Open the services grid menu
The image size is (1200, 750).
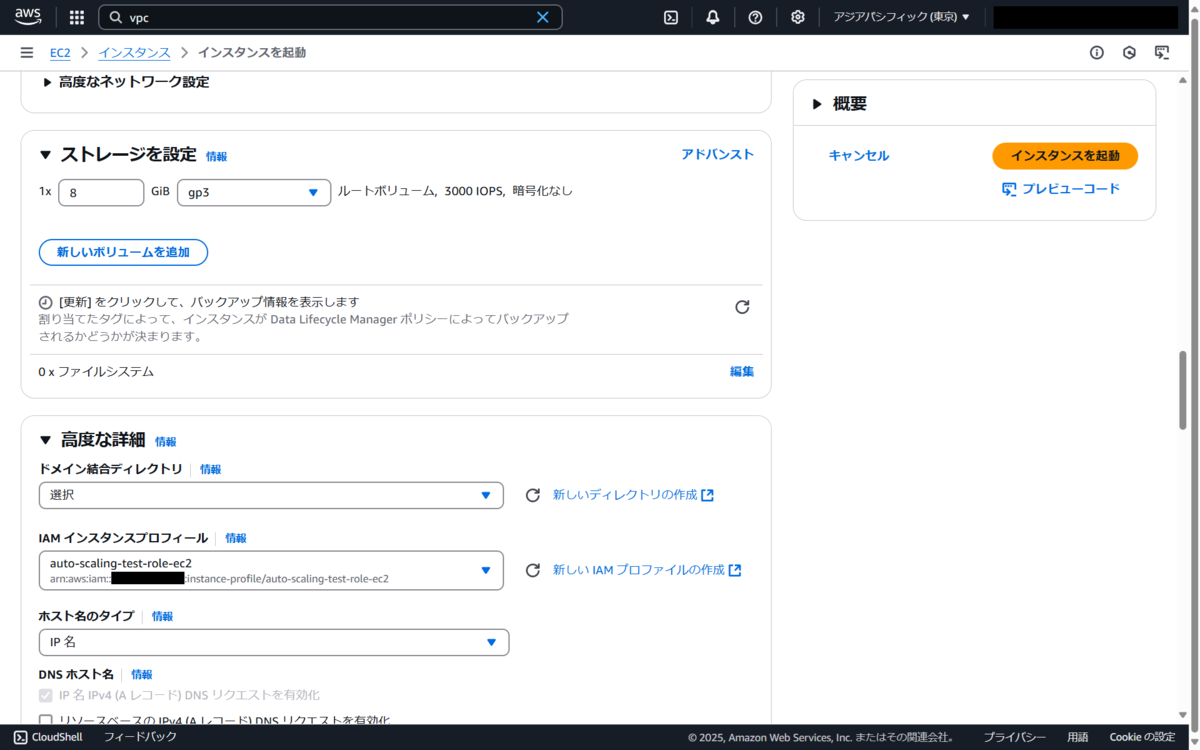(77, 17)
